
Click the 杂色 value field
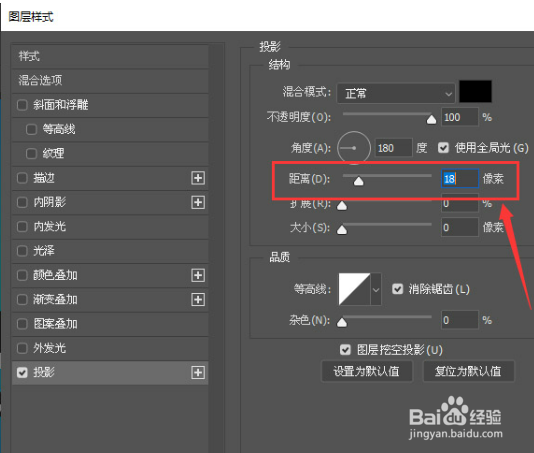tap(460, 320)
